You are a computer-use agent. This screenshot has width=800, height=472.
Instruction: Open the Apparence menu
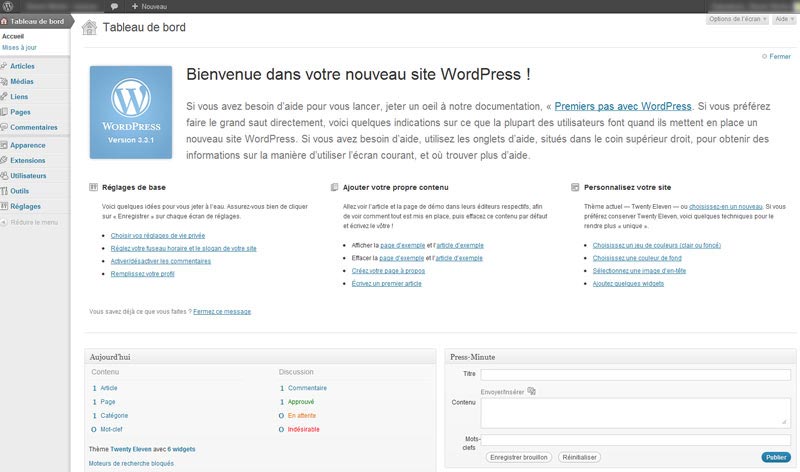tap(28, 145)
